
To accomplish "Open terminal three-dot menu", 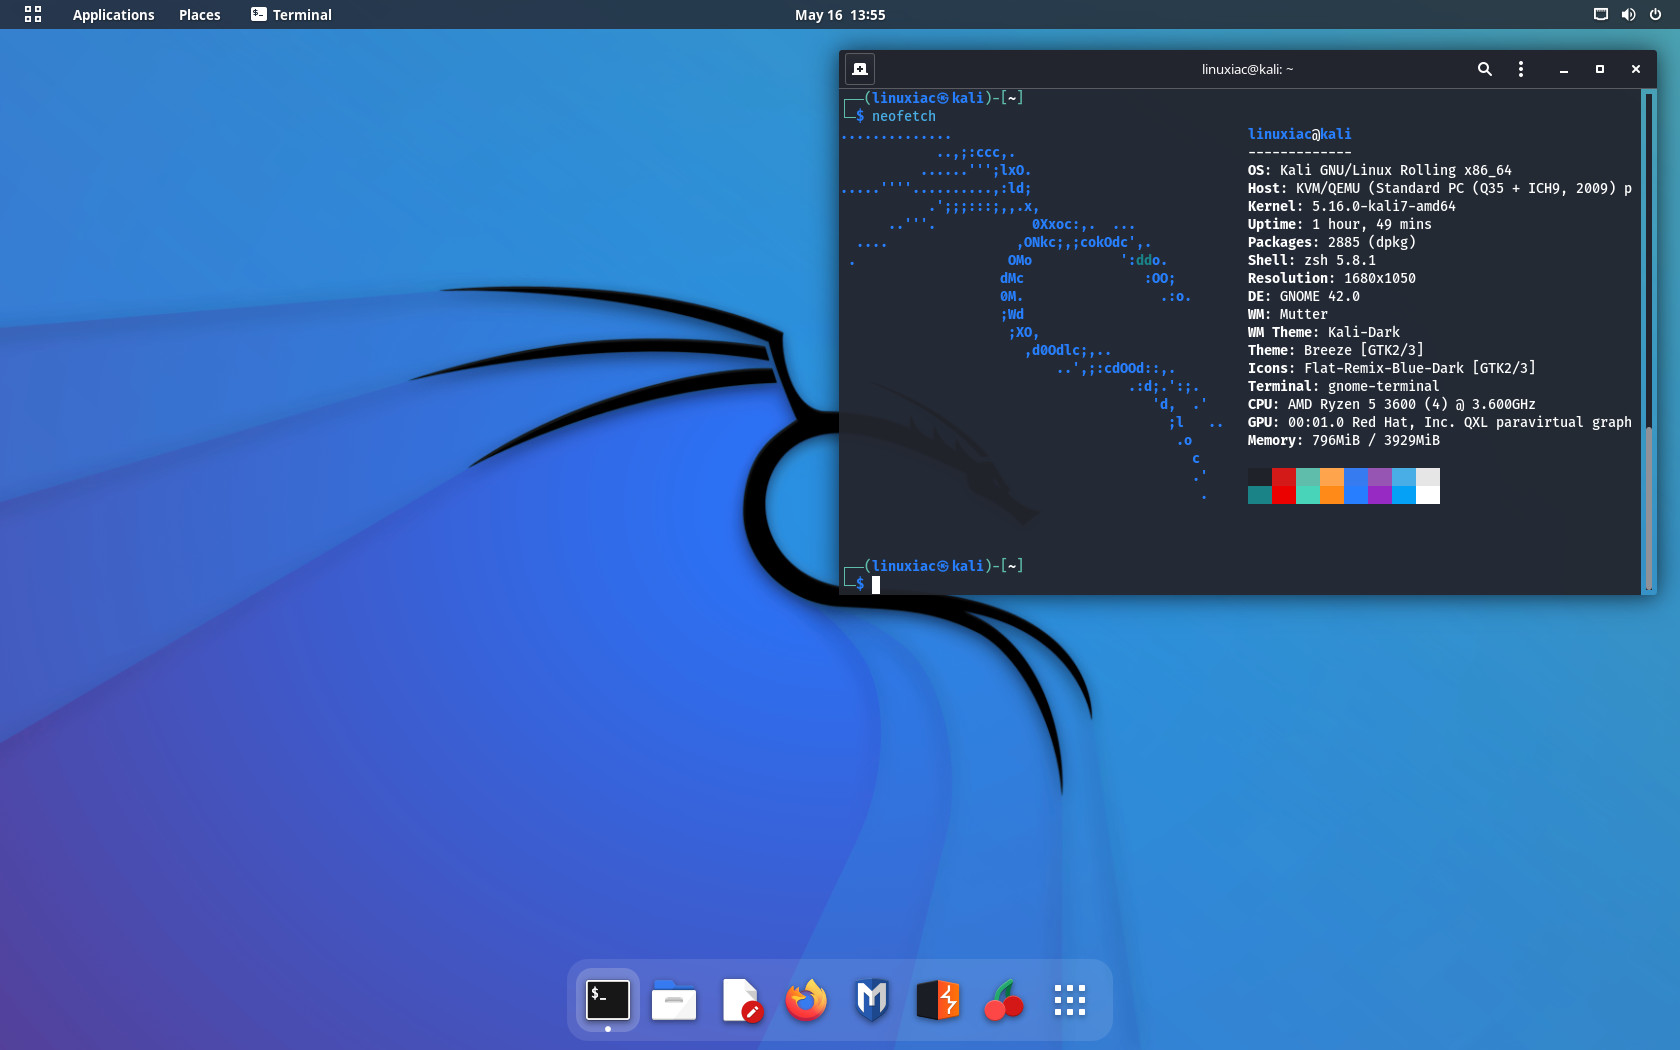I will (x=1521, y=69).
